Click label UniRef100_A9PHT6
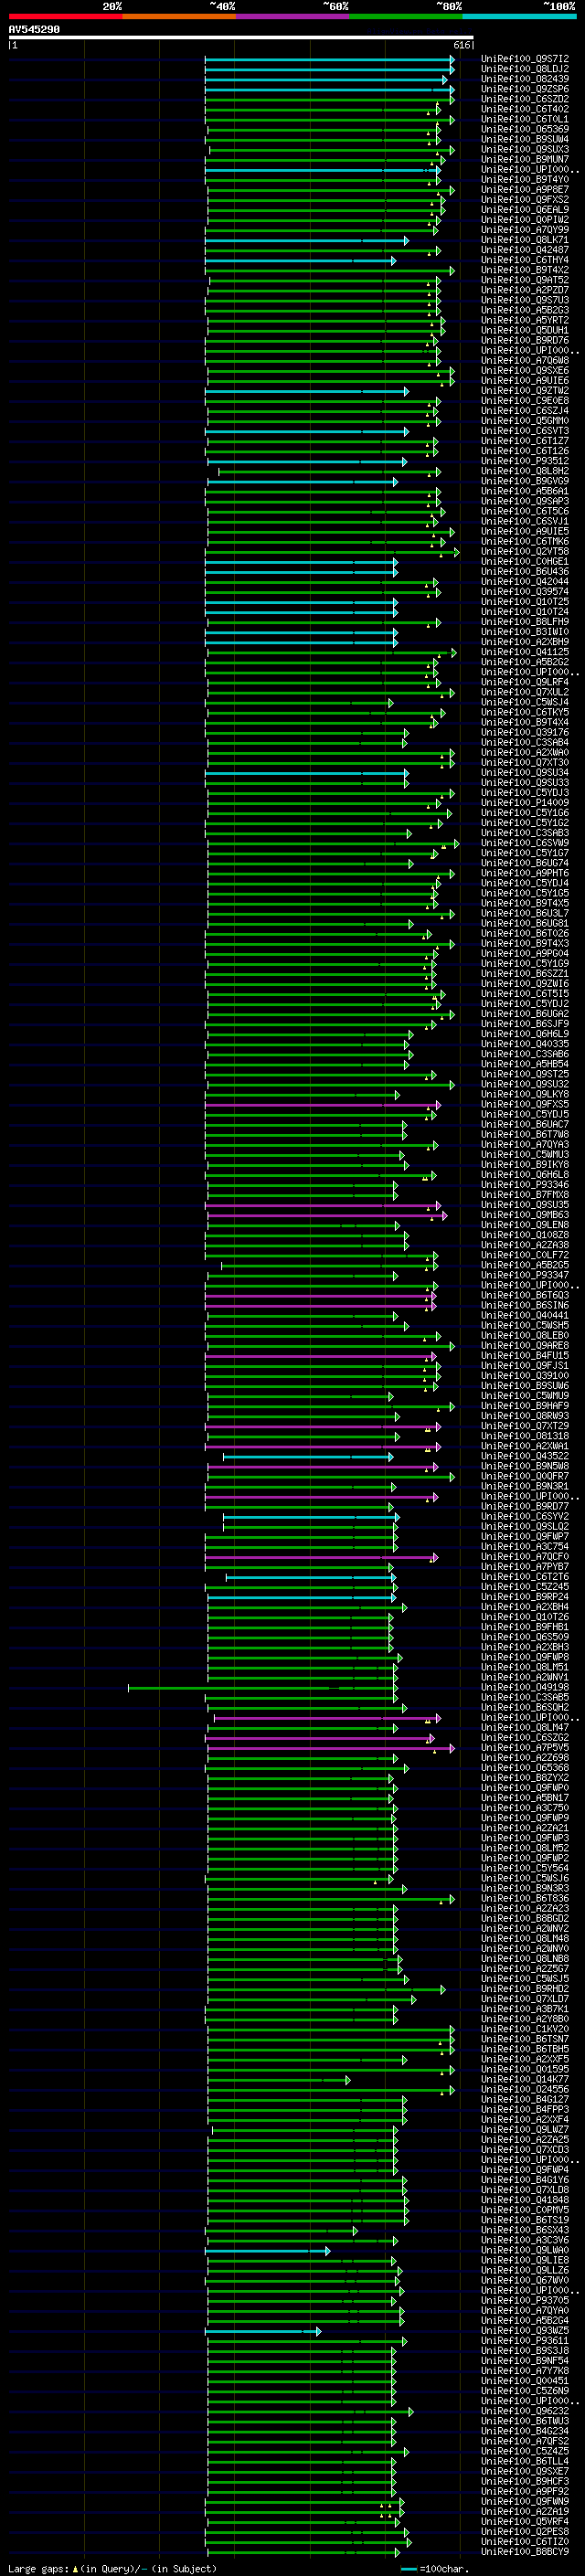The height and width of the screenshot is (2576, 585). [525, 873]
